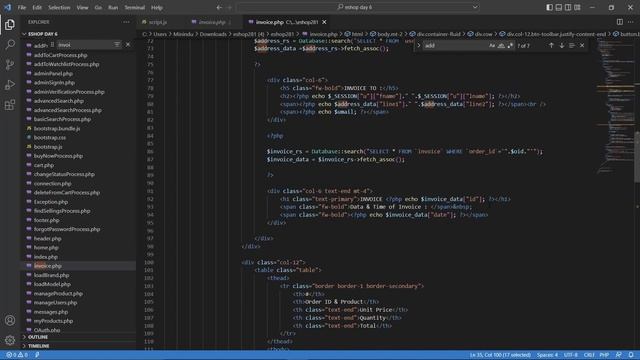Toggle Use Regular Expression in find widget
This screenshot has width=640, height=360.
coord(510,46)
